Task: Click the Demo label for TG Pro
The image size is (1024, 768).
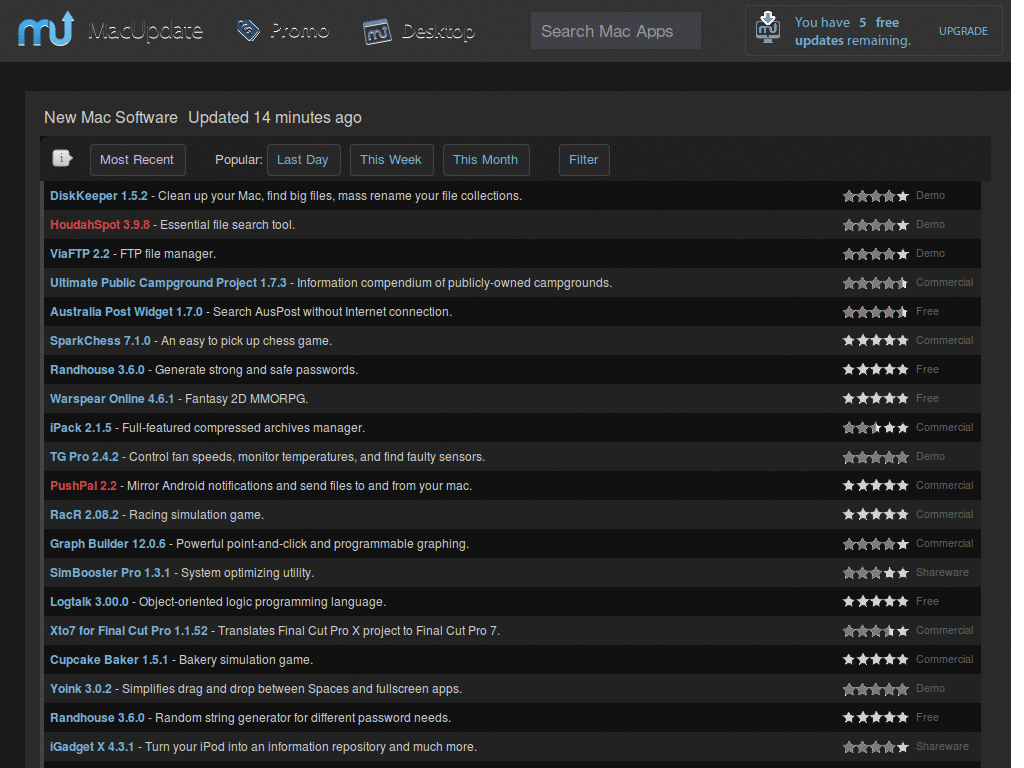Action: 930,456
